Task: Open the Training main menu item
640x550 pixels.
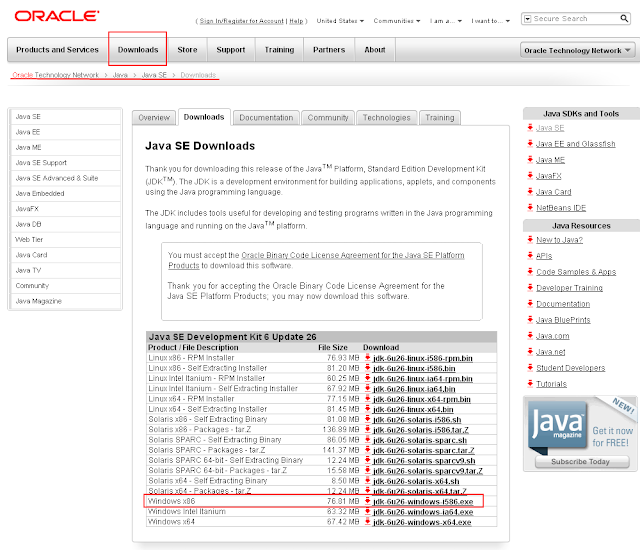Action: tap(279, 50)
